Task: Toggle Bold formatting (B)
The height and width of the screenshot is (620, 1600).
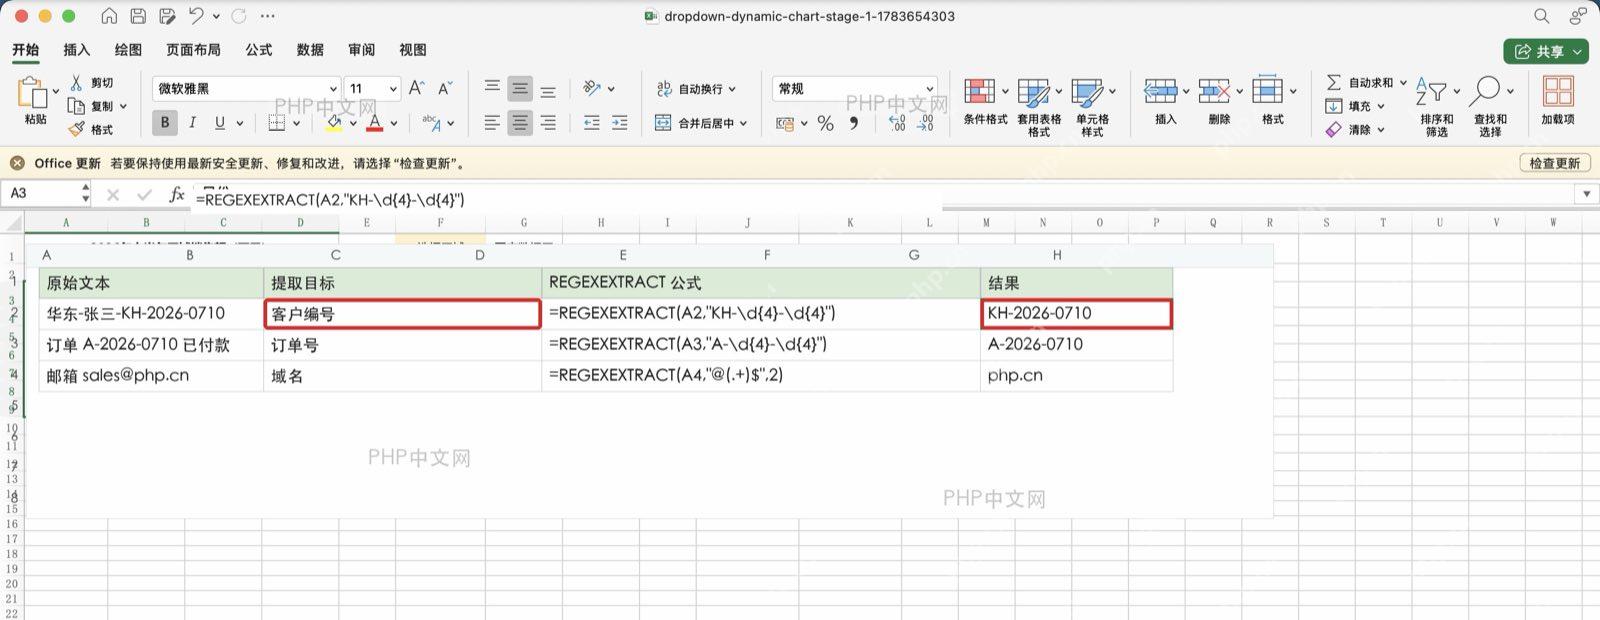Action: pos(165,122)
